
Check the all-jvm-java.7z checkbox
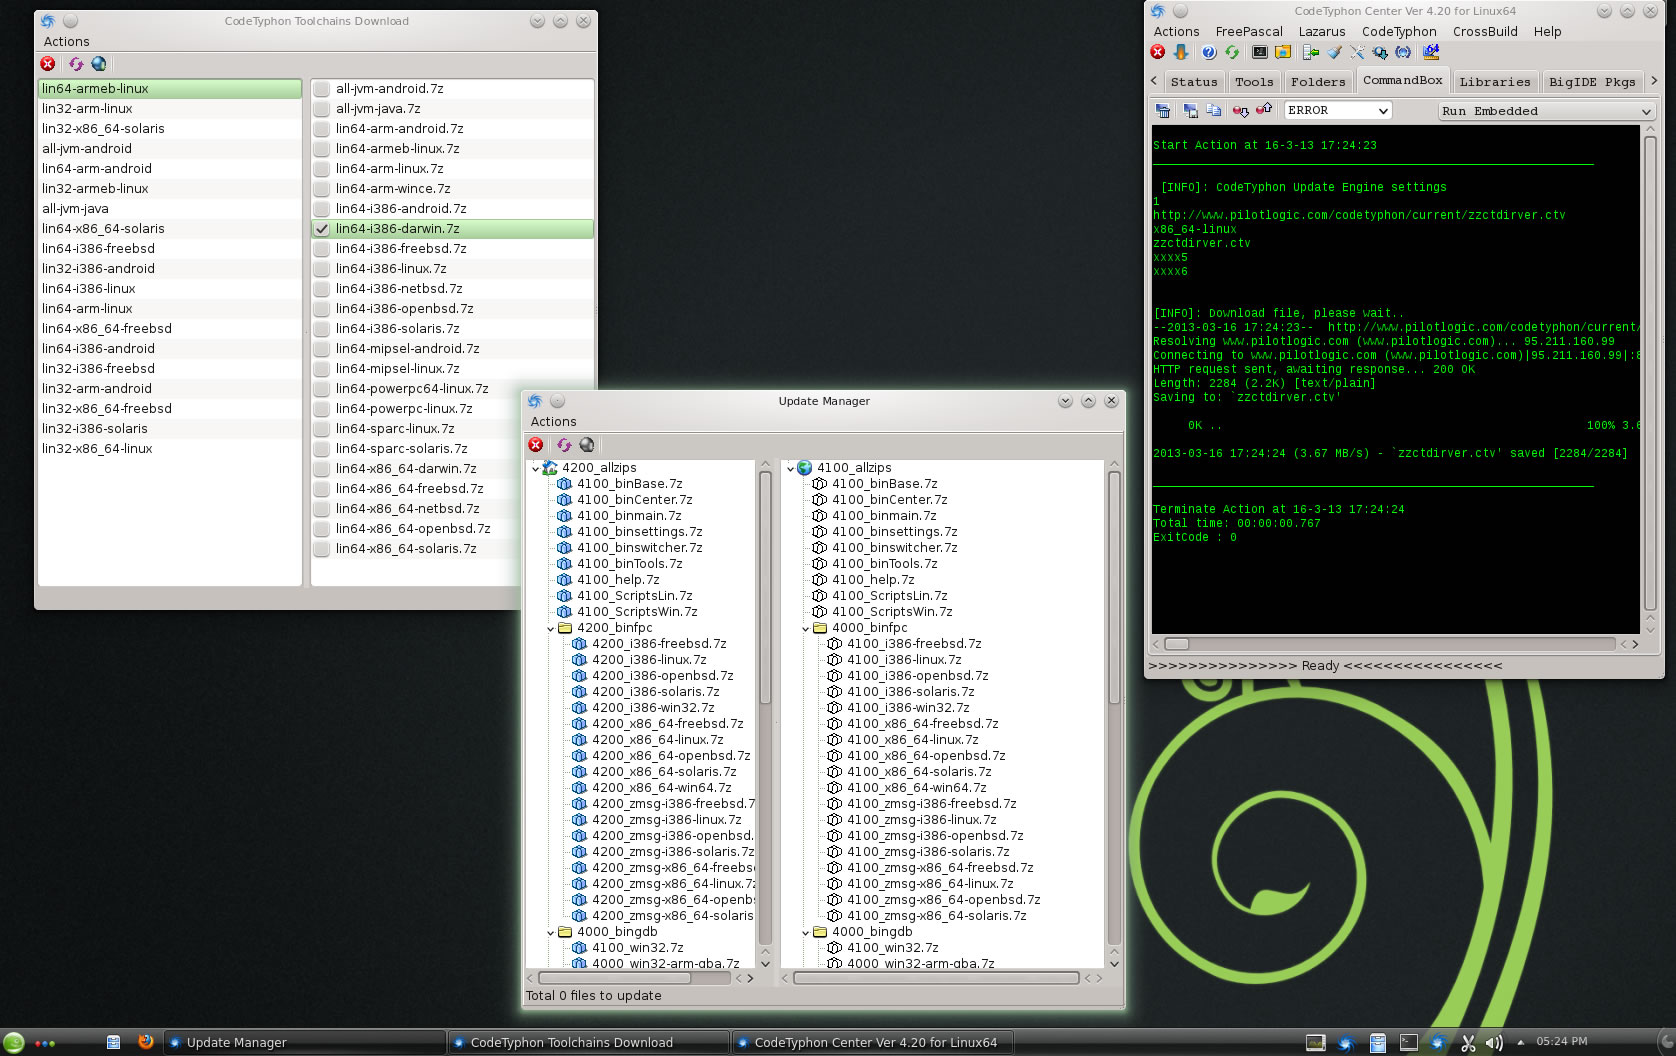tap(322, 109)
